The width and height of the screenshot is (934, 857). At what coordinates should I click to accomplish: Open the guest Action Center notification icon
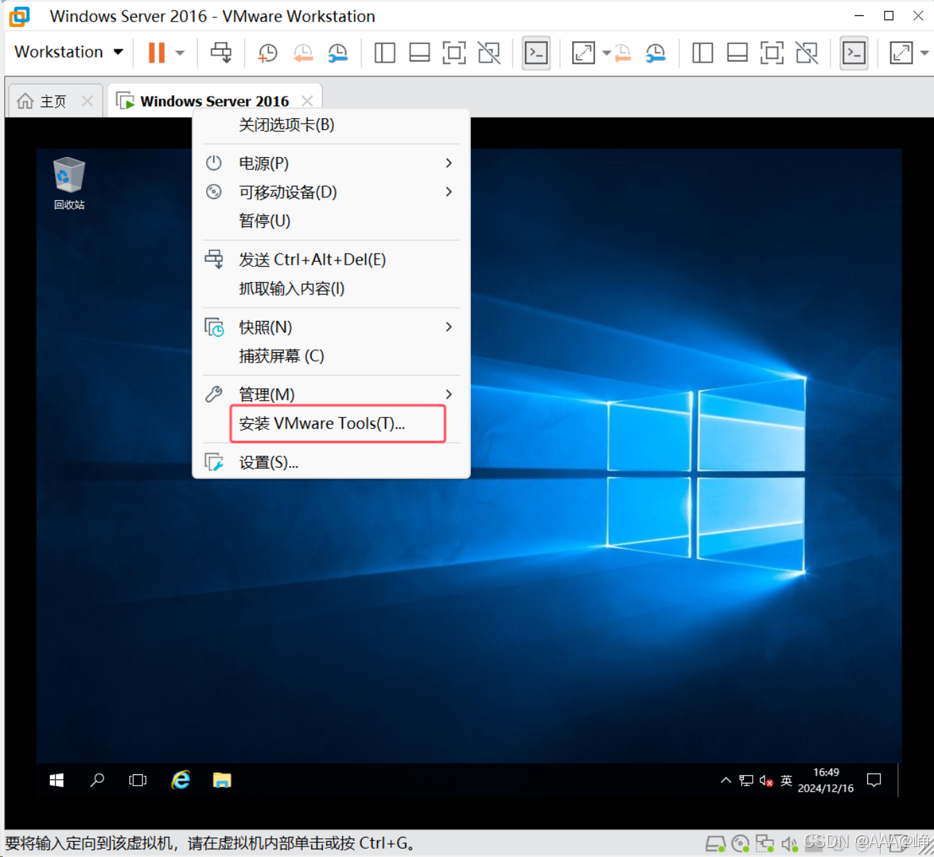[x=874, y=780]
